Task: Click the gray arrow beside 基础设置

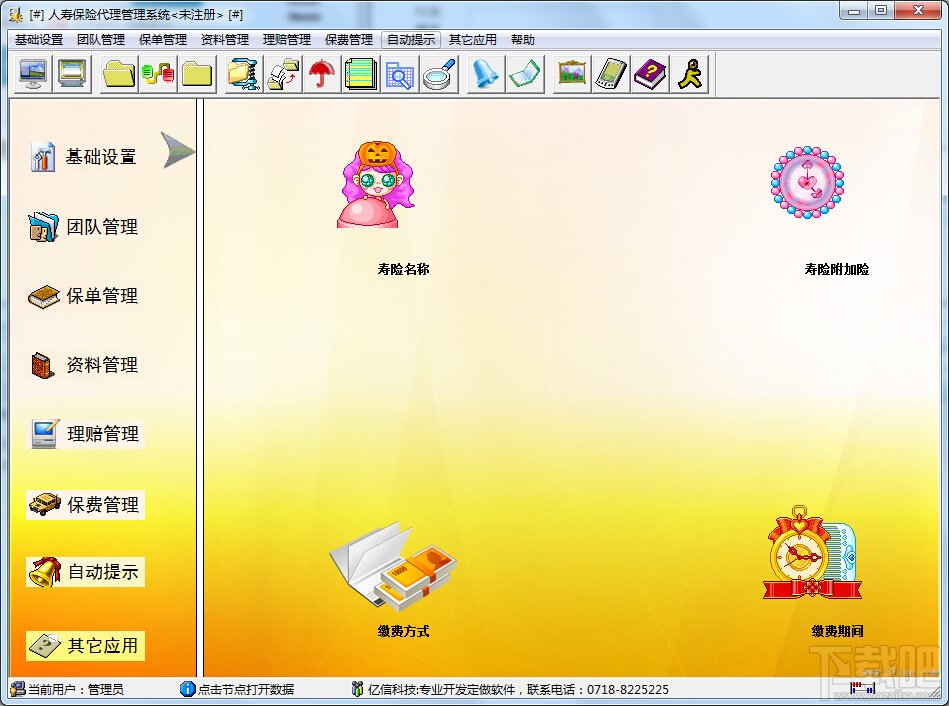Action: 178,150
